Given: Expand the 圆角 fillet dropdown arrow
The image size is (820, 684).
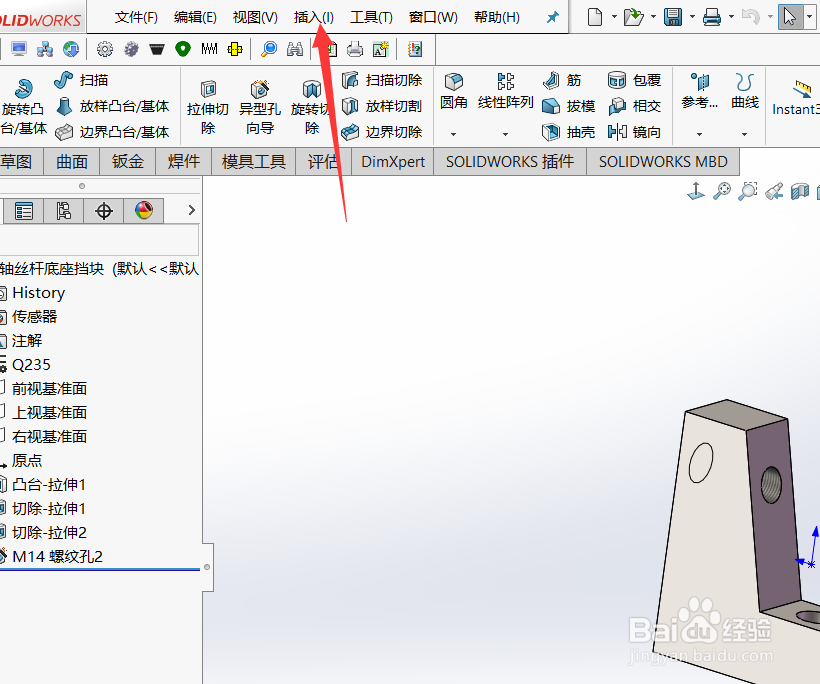Looking at the screenshot, I should pyautogui.click(x=453, y=134).
